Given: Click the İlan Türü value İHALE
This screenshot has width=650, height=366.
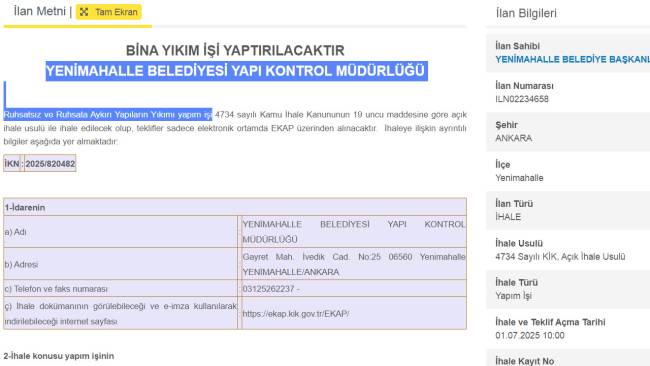Looking at the screenshot, I should click(x=508, y=217).
